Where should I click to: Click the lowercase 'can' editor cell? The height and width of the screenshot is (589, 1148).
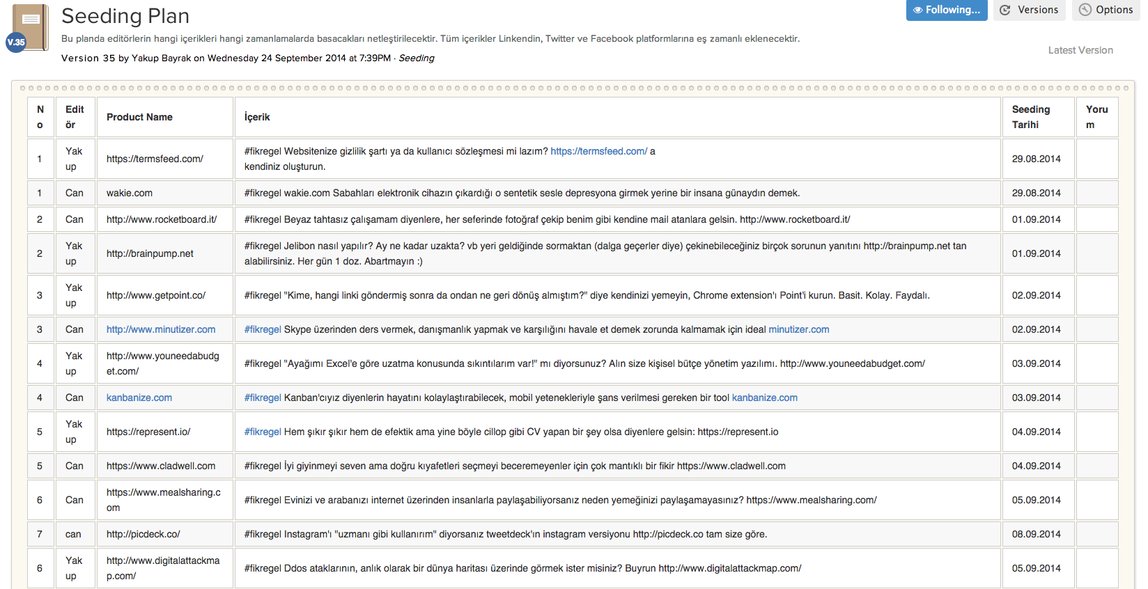click(73, 534)
